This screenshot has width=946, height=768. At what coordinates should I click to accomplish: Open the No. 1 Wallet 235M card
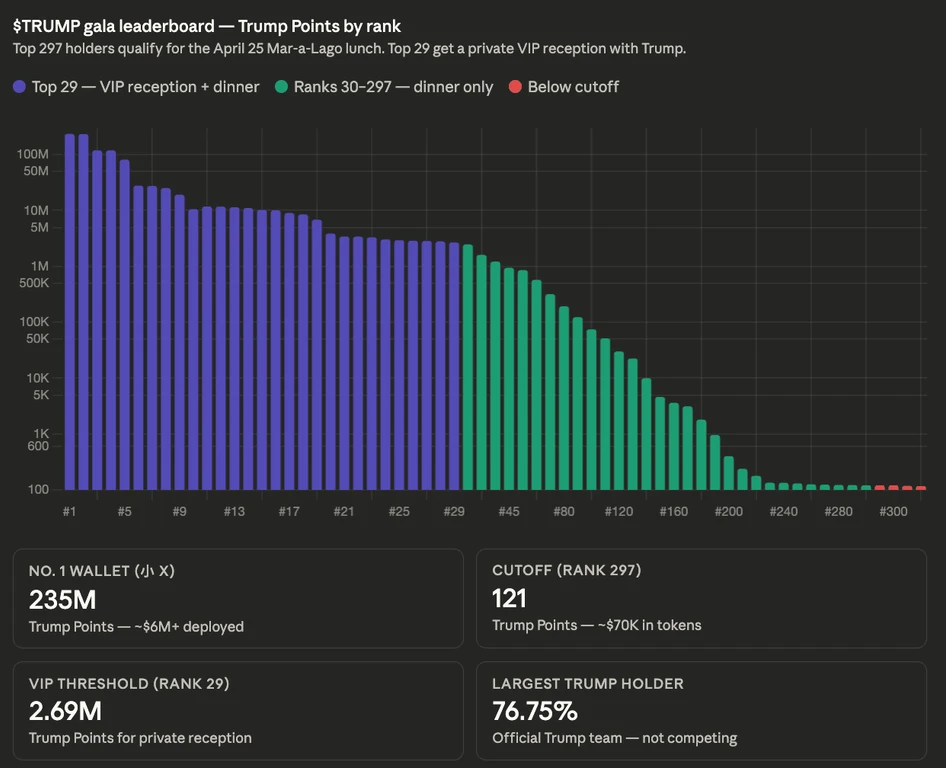pyautogui.click(x=238, y=598)
